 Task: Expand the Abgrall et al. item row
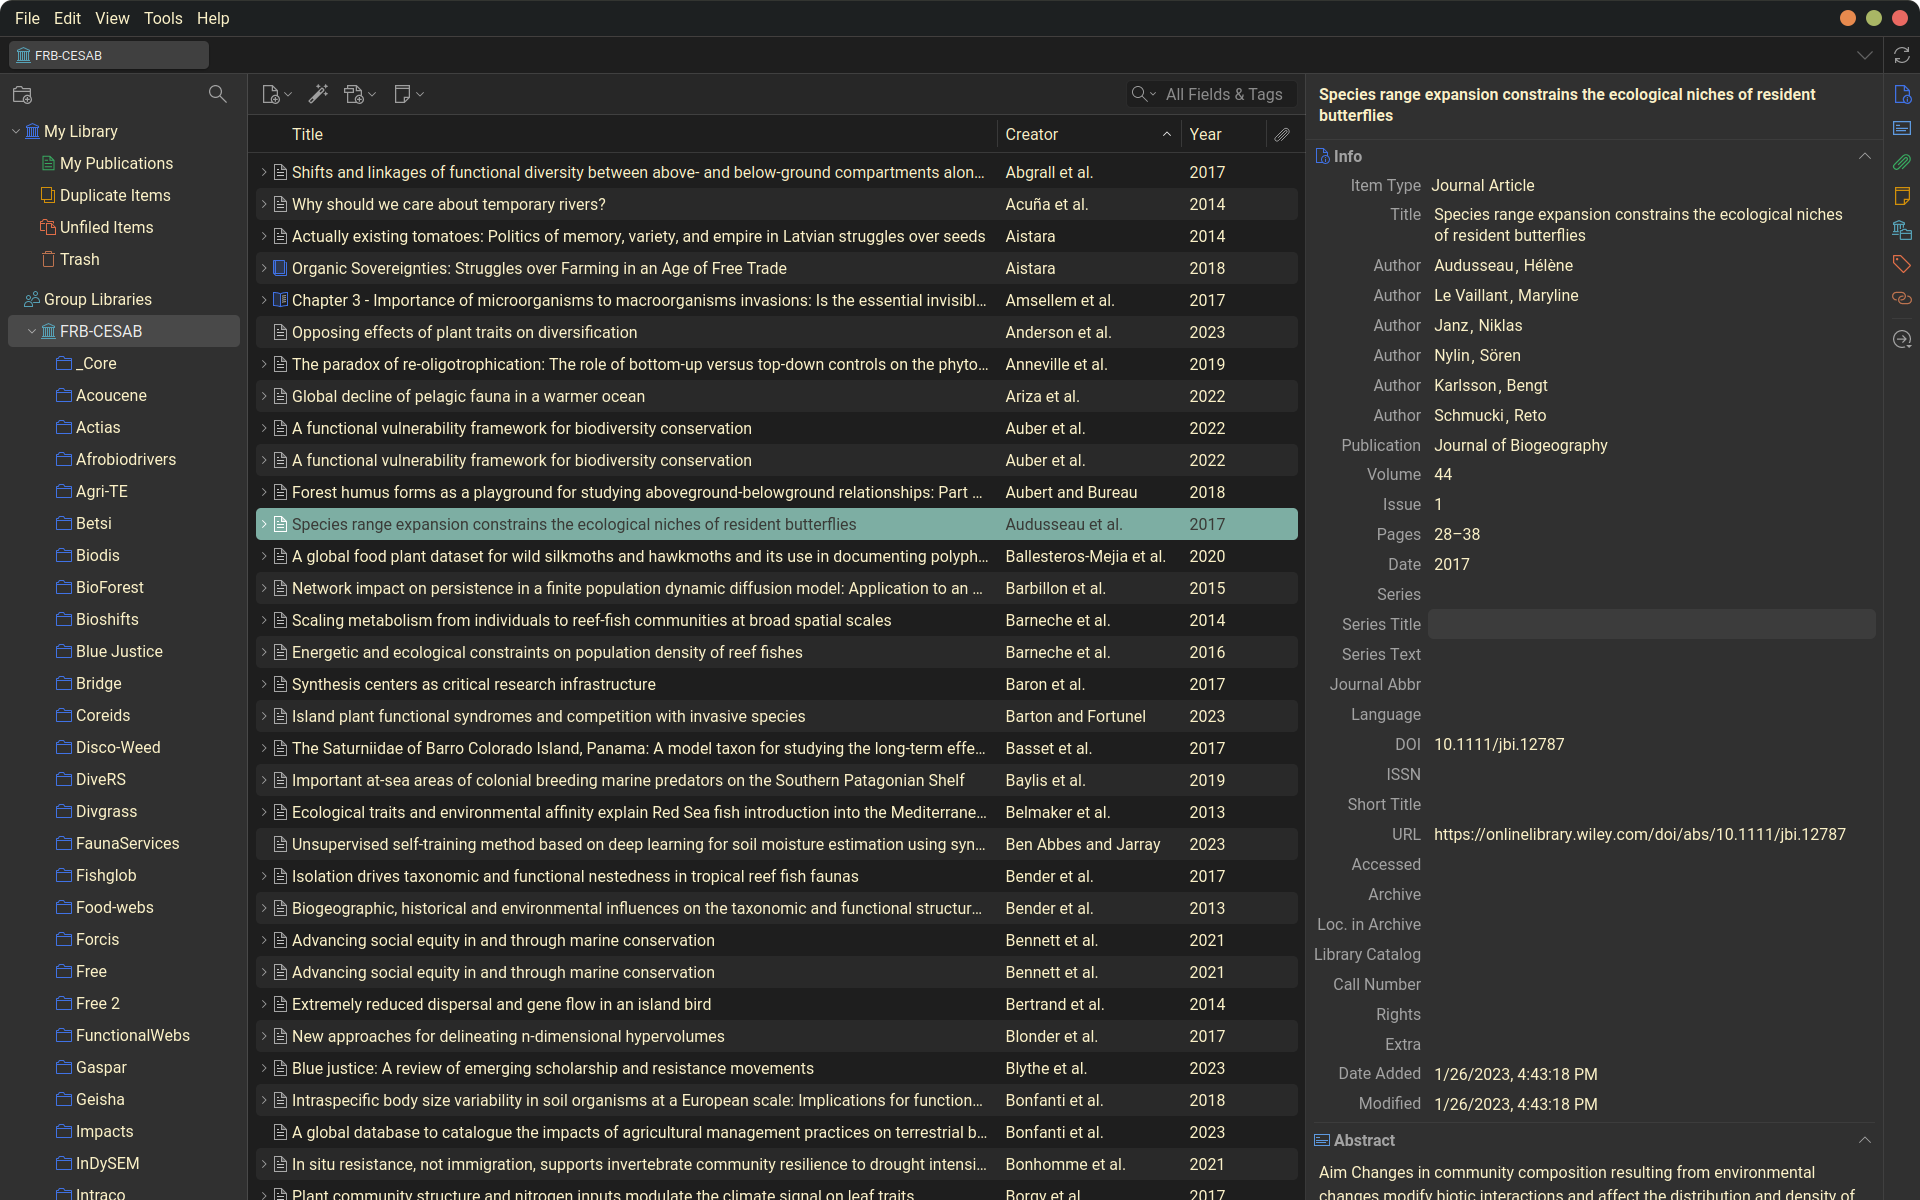264,172
